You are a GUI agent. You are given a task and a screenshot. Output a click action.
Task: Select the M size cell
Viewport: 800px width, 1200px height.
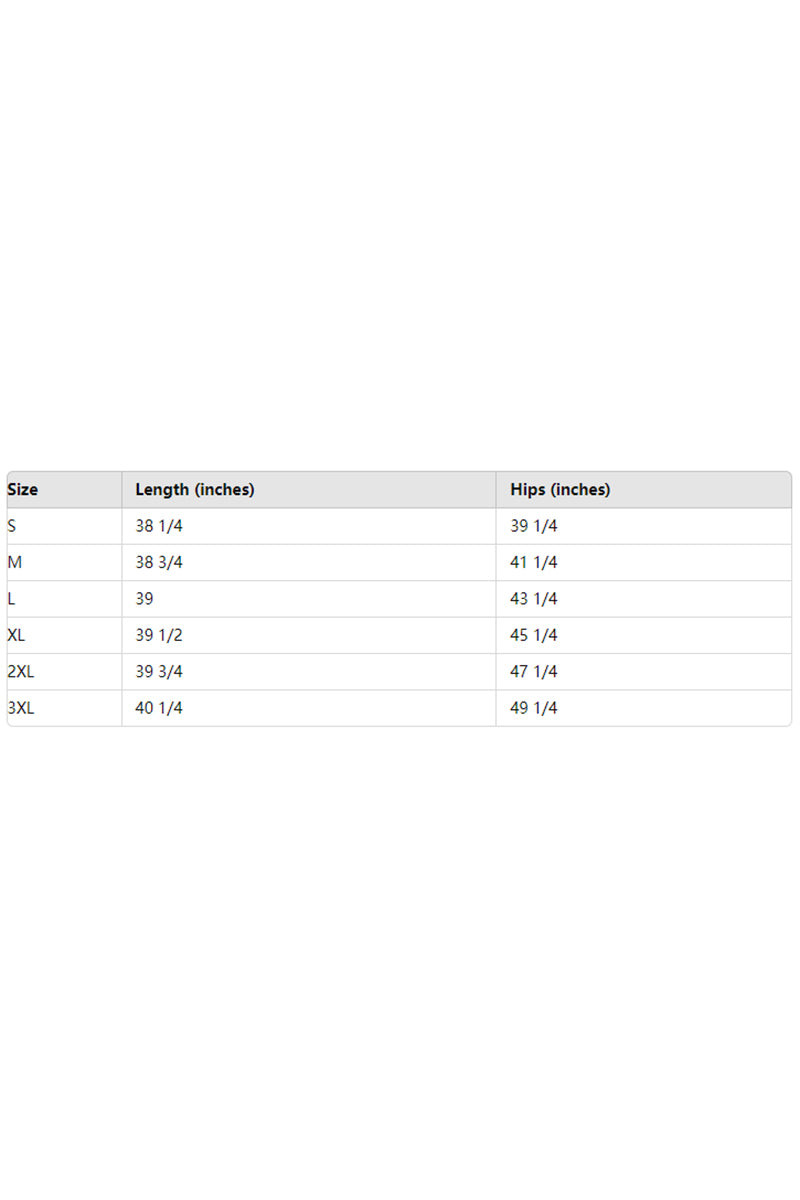point(15,563)
